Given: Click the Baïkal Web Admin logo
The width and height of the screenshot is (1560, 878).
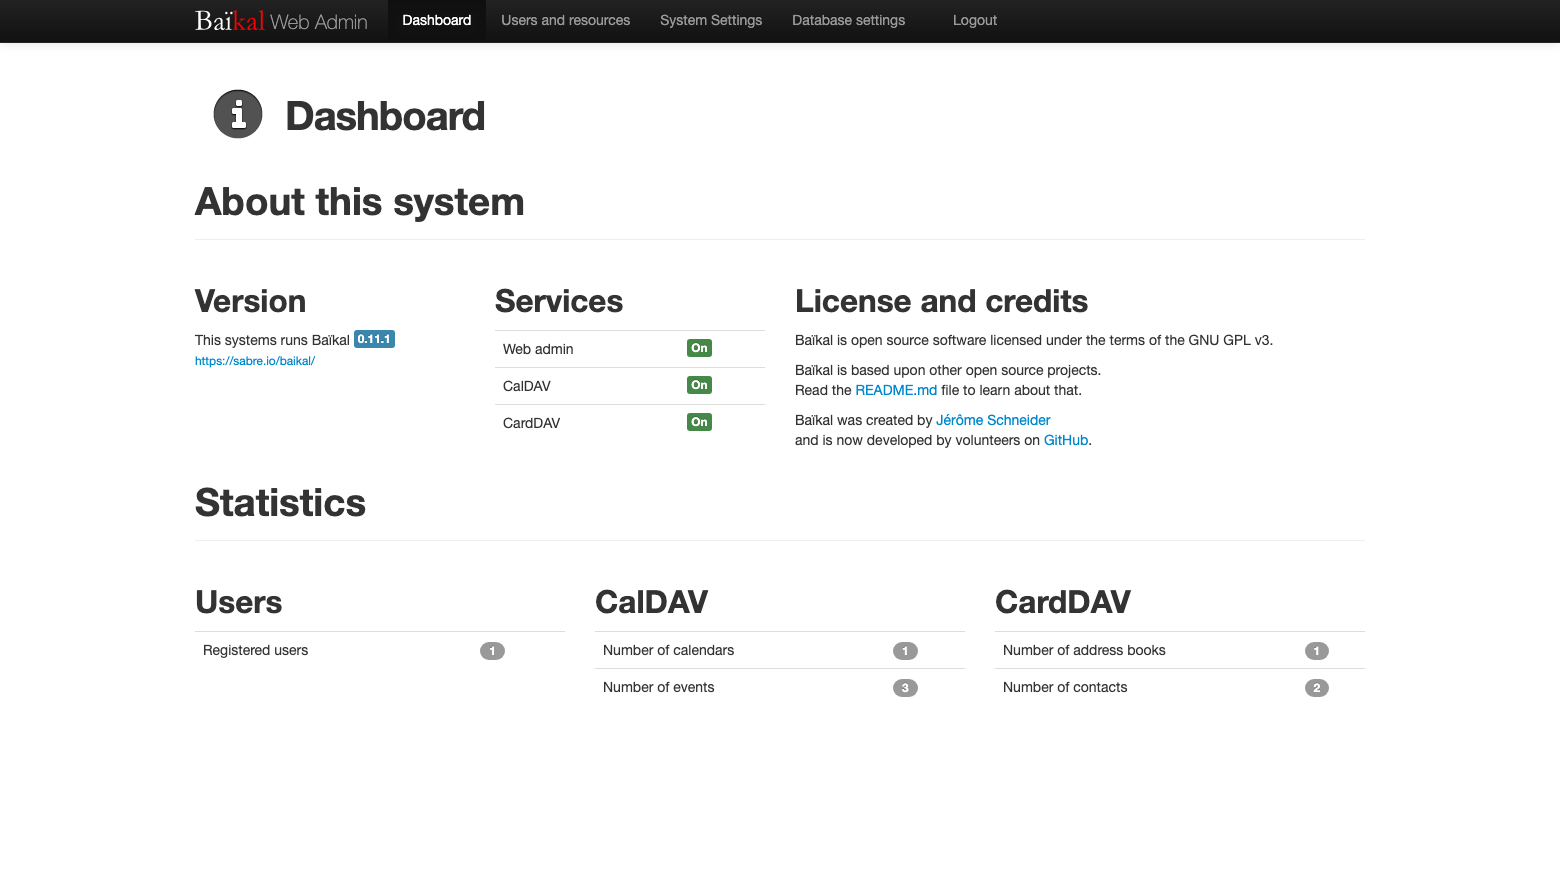Looking at the screenshot, I should [x=281, y=21].
